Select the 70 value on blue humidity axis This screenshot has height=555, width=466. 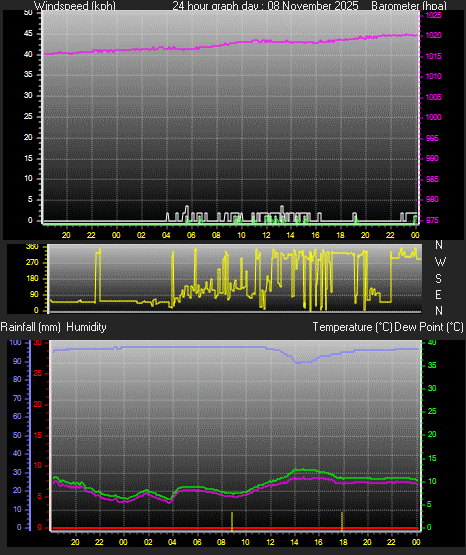17,398
